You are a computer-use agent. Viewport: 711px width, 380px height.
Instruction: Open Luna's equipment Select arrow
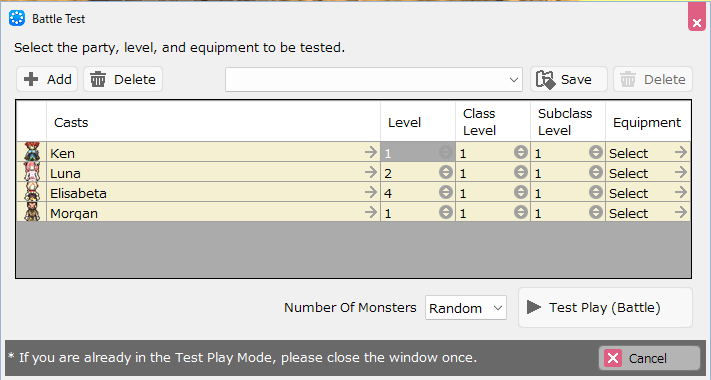pos(681,172)
